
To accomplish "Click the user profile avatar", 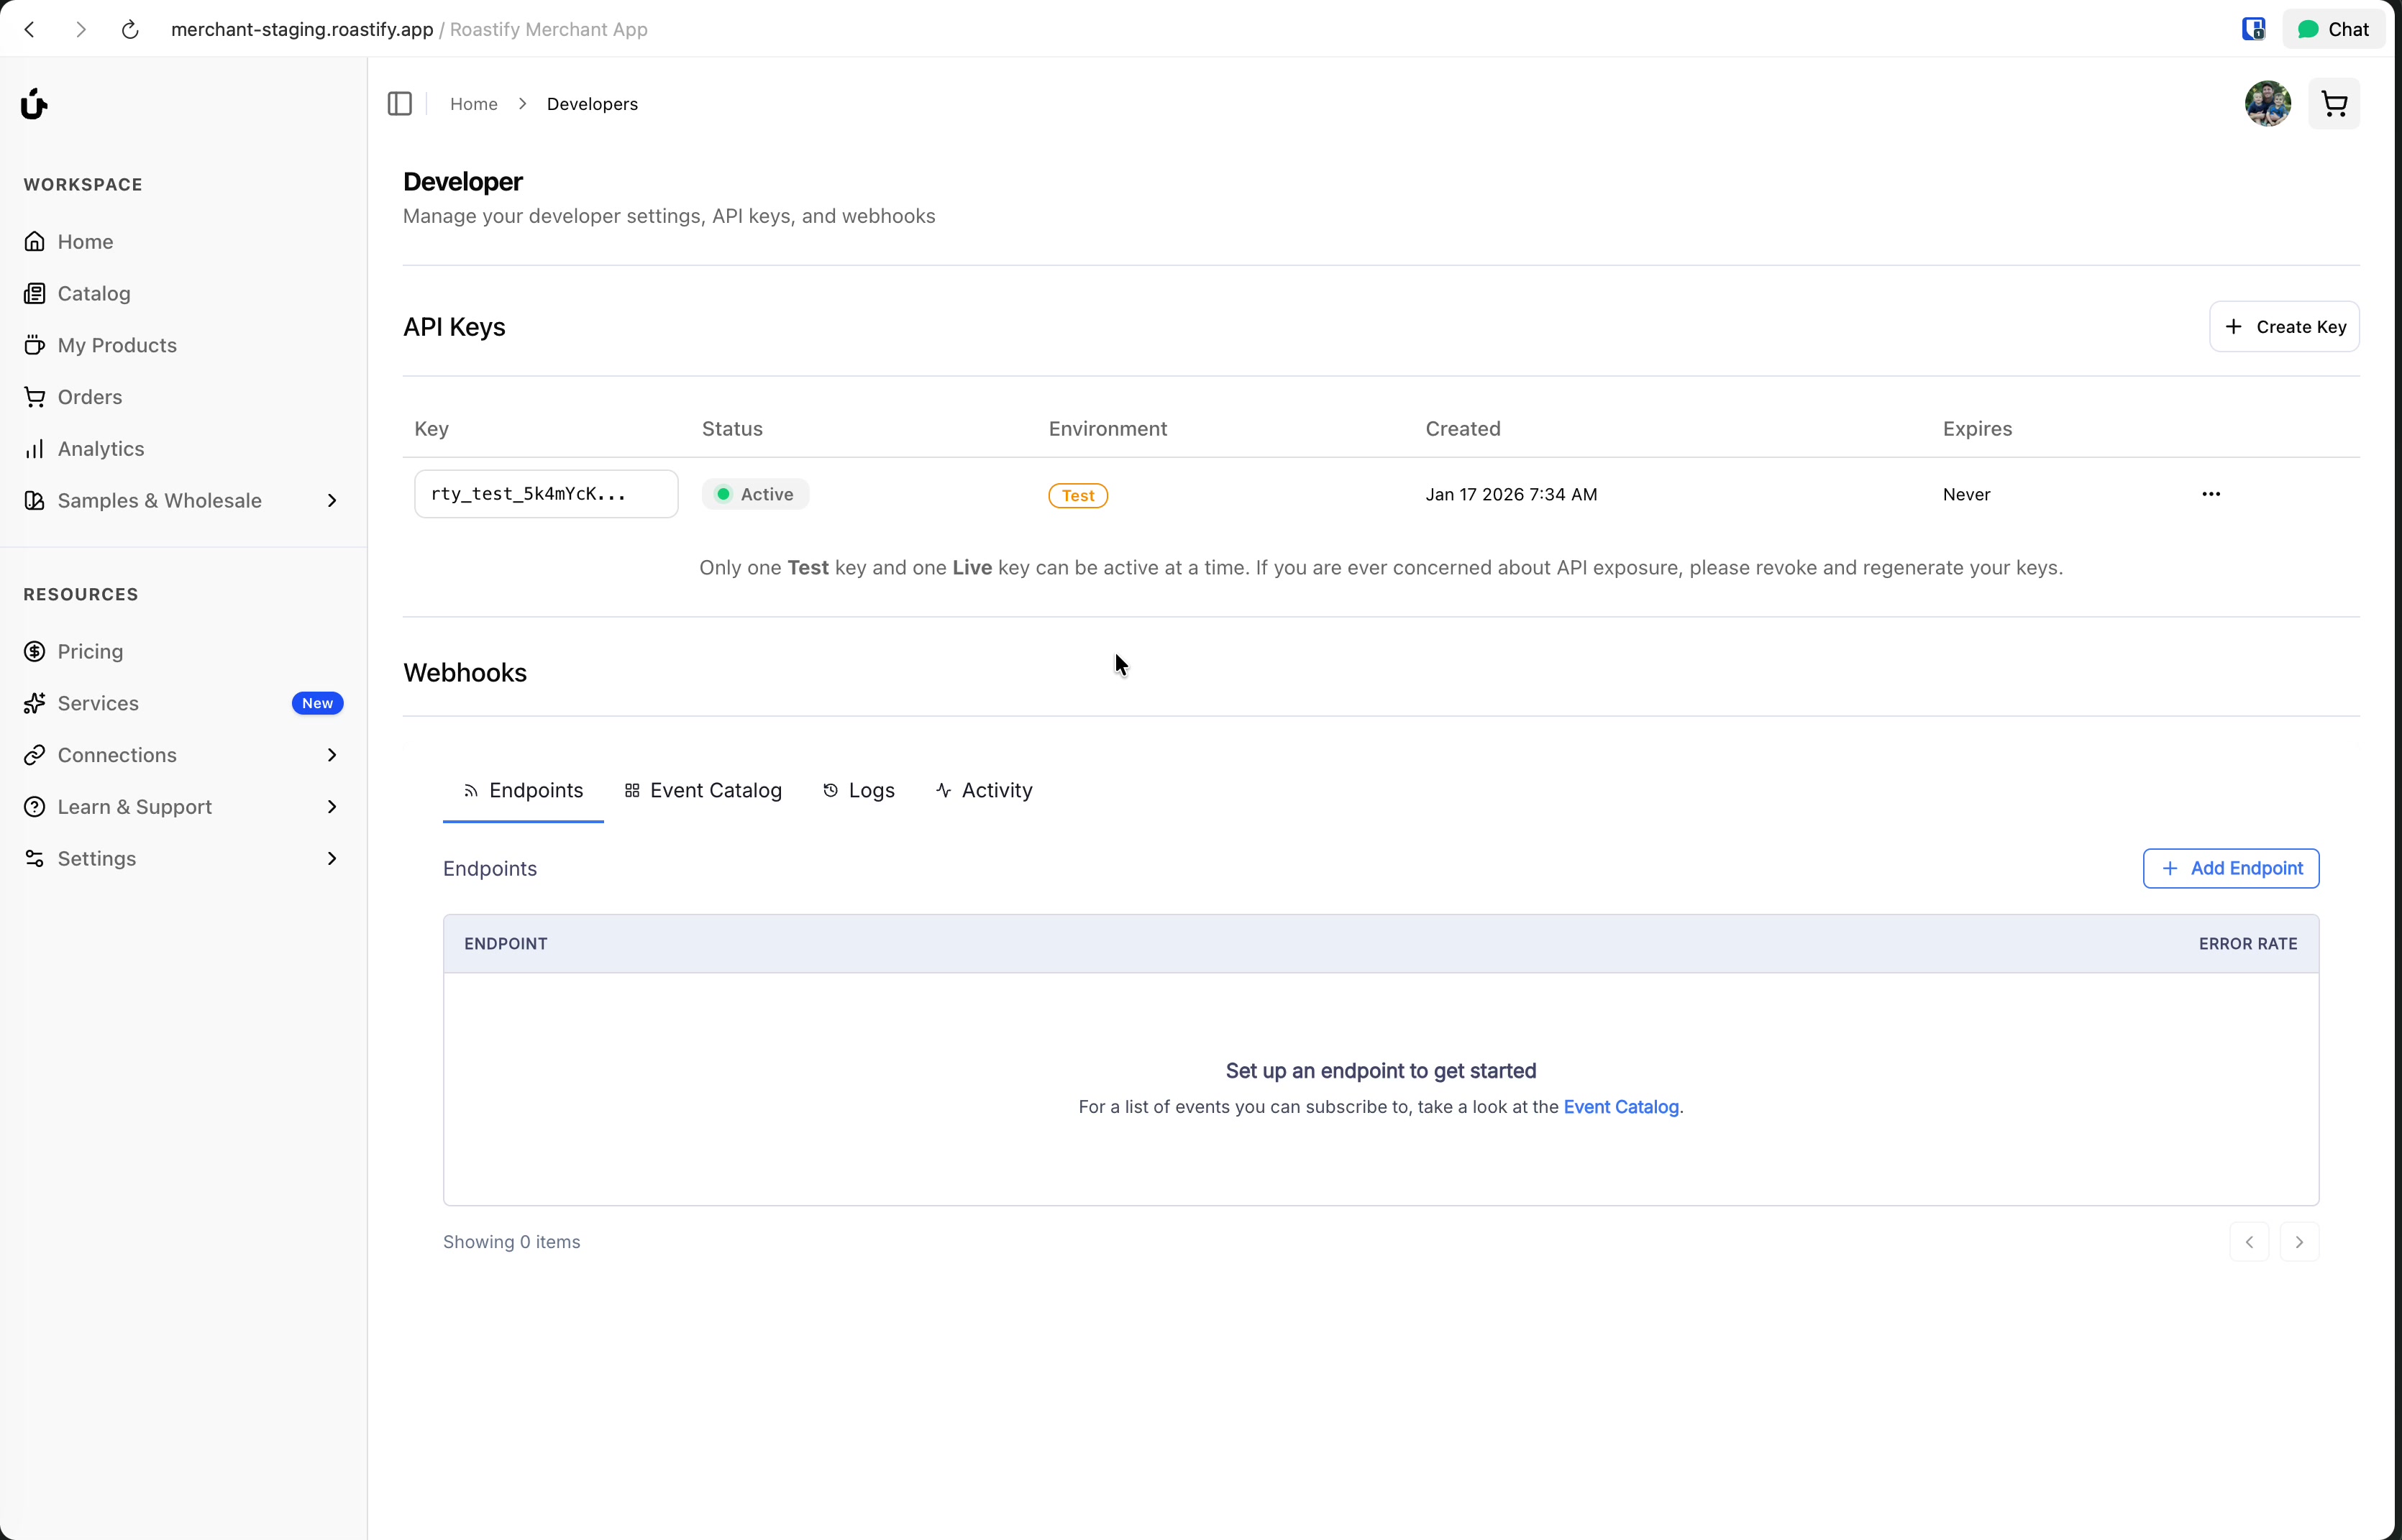I will click(2267, 104).
